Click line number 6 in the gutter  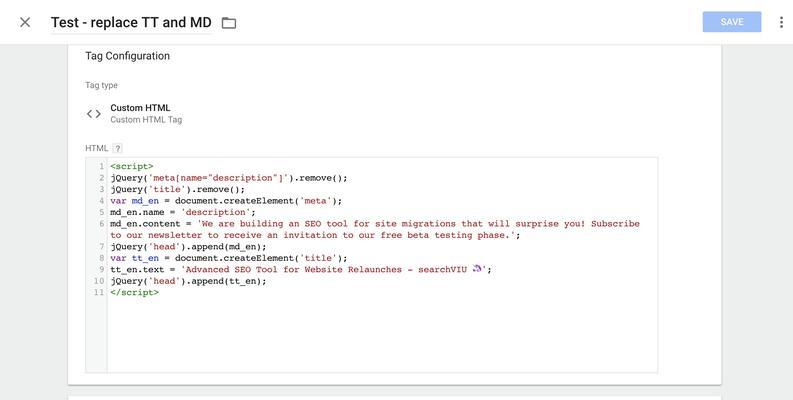tap(102, 224)
